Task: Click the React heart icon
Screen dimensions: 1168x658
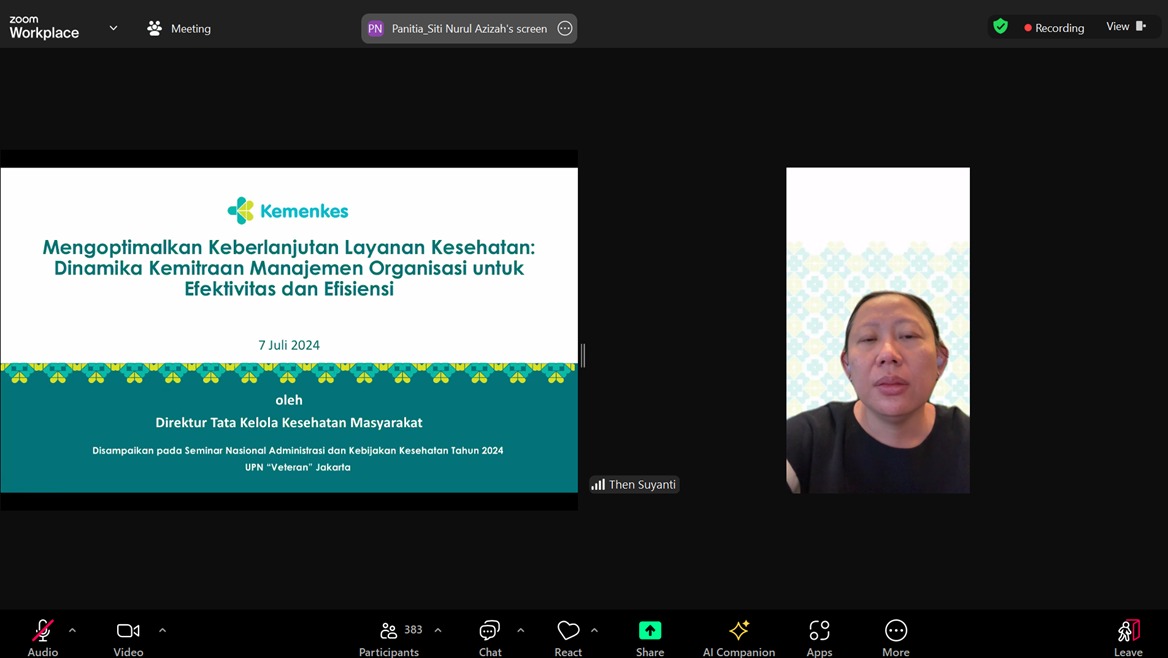Action: pos(568,631)
